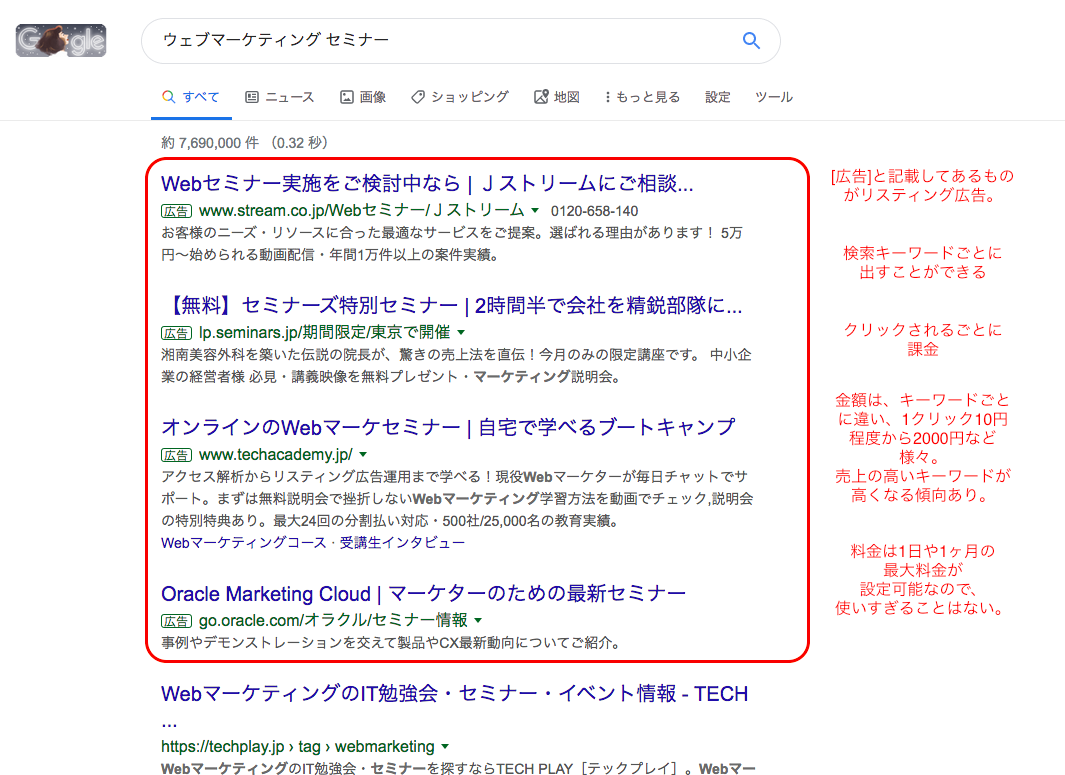The height and width of the screenshot is (775, 1065).
Task: Open the Webマーケティングコース sitelink
Action: click(244, 543)
